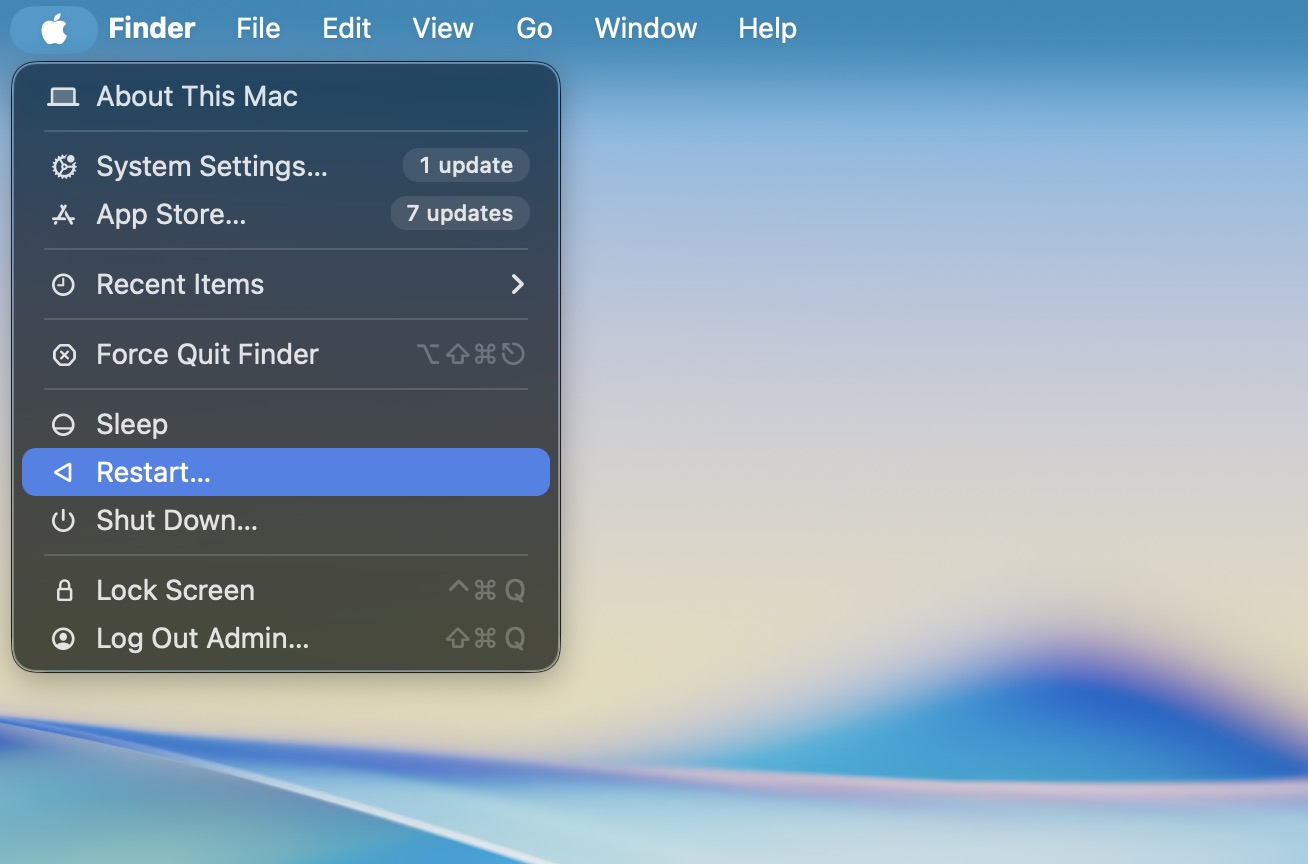Viewport: 1308px width, 864px height.
Task: Click the Sleep crescent icon
Action: point(62,424)
